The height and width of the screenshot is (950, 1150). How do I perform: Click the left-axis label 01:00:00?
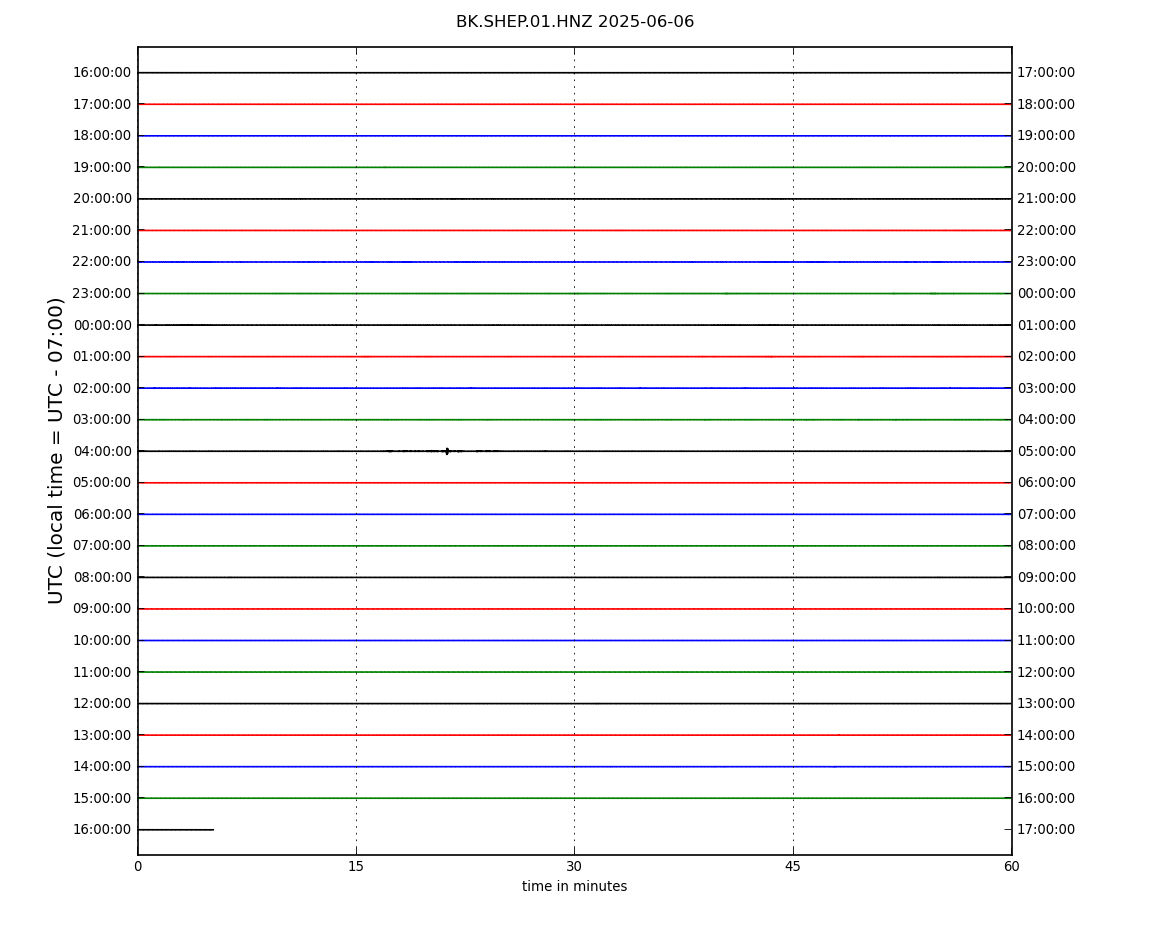[102, 357]
